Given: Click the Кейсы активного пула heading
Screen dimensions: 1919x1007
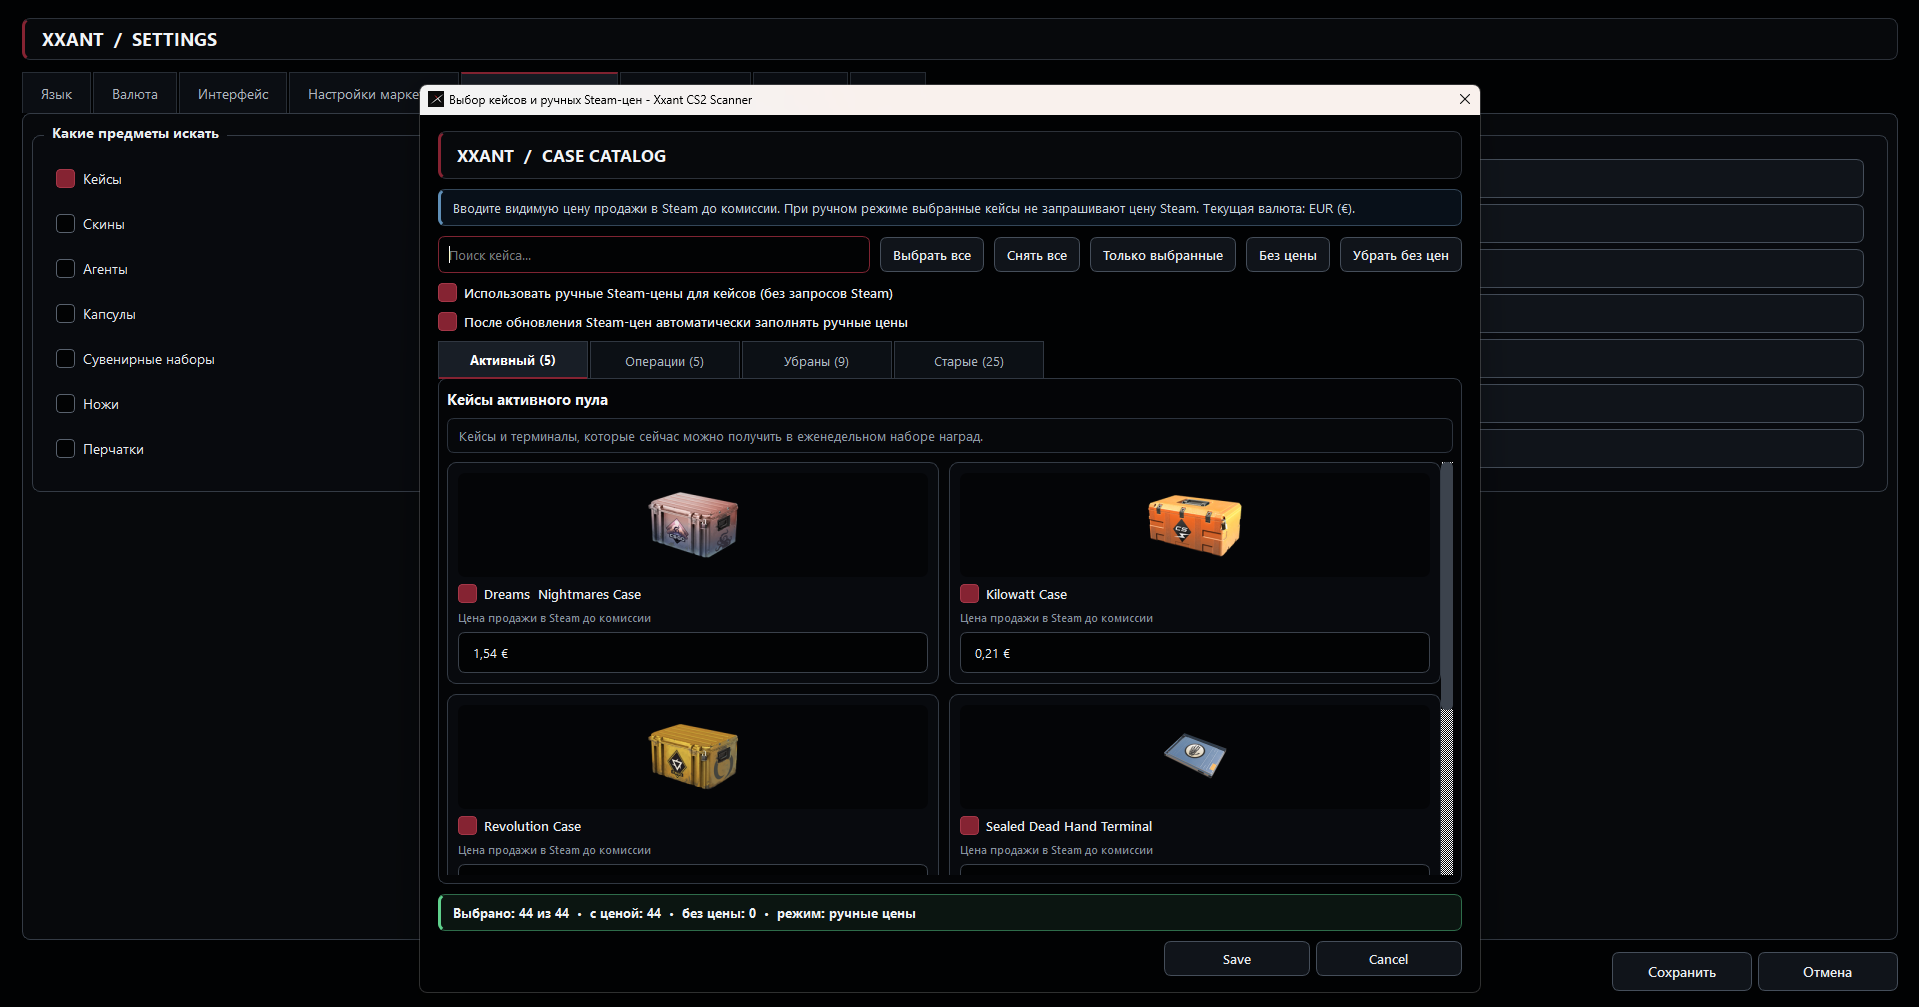Looking at the screenshot, I should pos(528,400).
